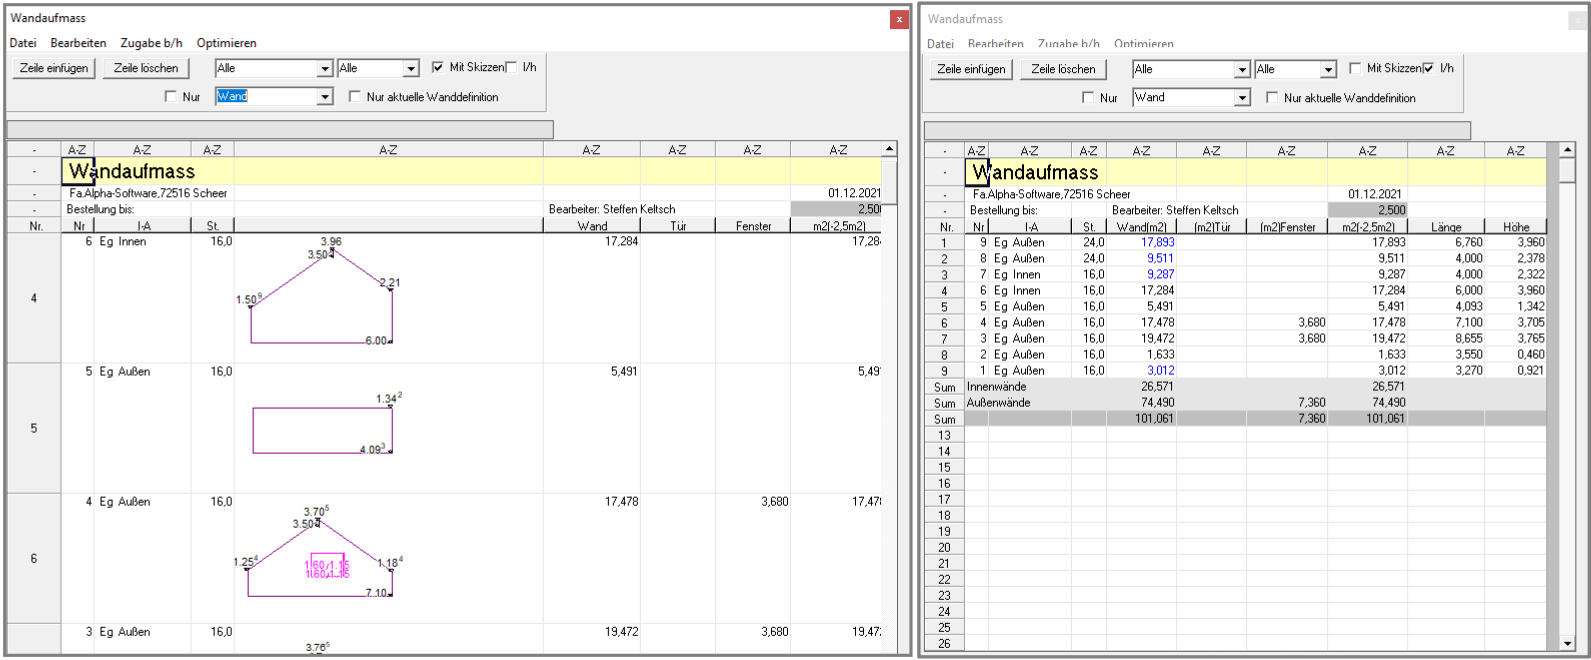Viewport: 1591px width, 660px height.
Task: Click Zeile einfügen in the sketch-view window
Action: point(54,68)
